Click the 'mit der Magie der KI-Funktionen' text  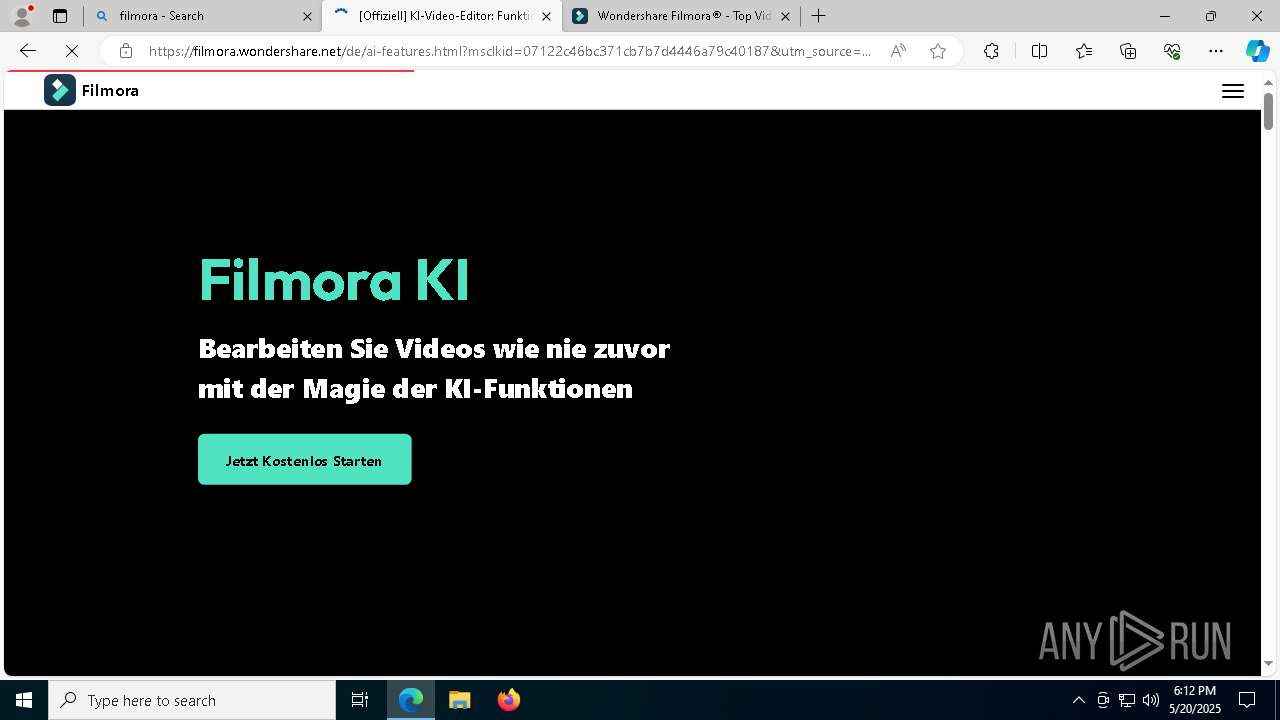416,389
